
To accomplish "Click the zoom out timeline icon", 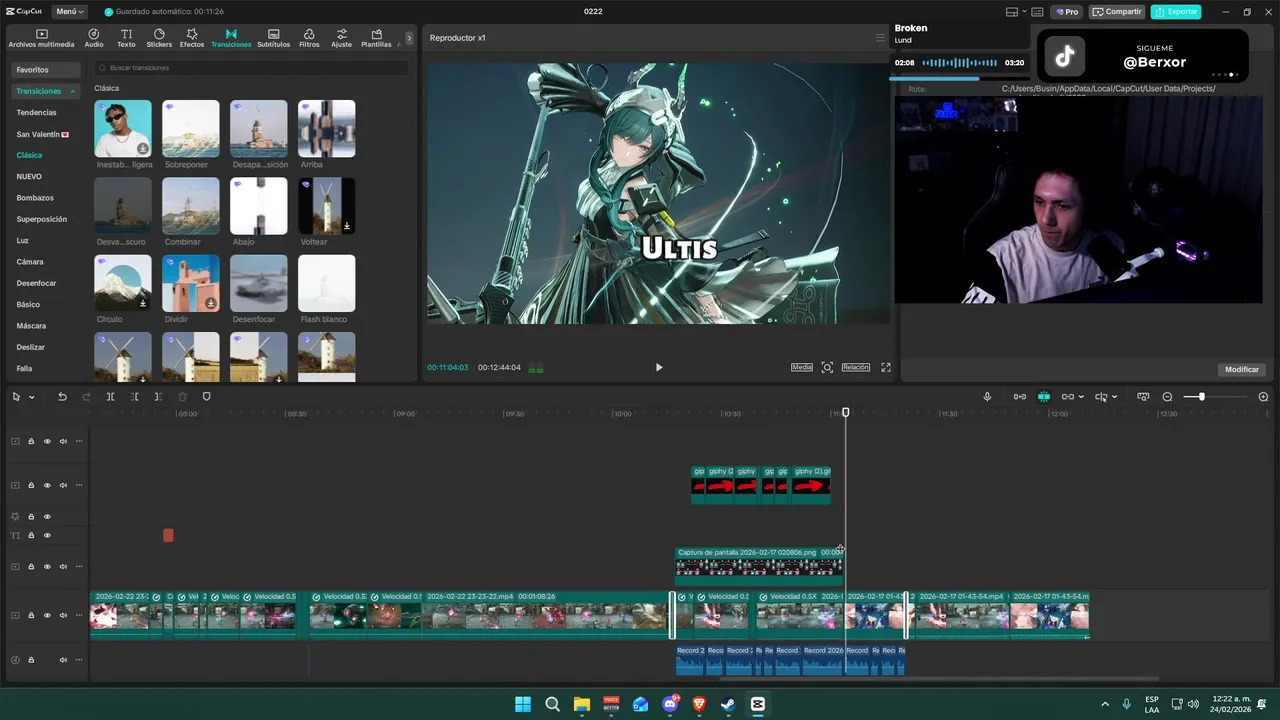I will point(1167,397).
